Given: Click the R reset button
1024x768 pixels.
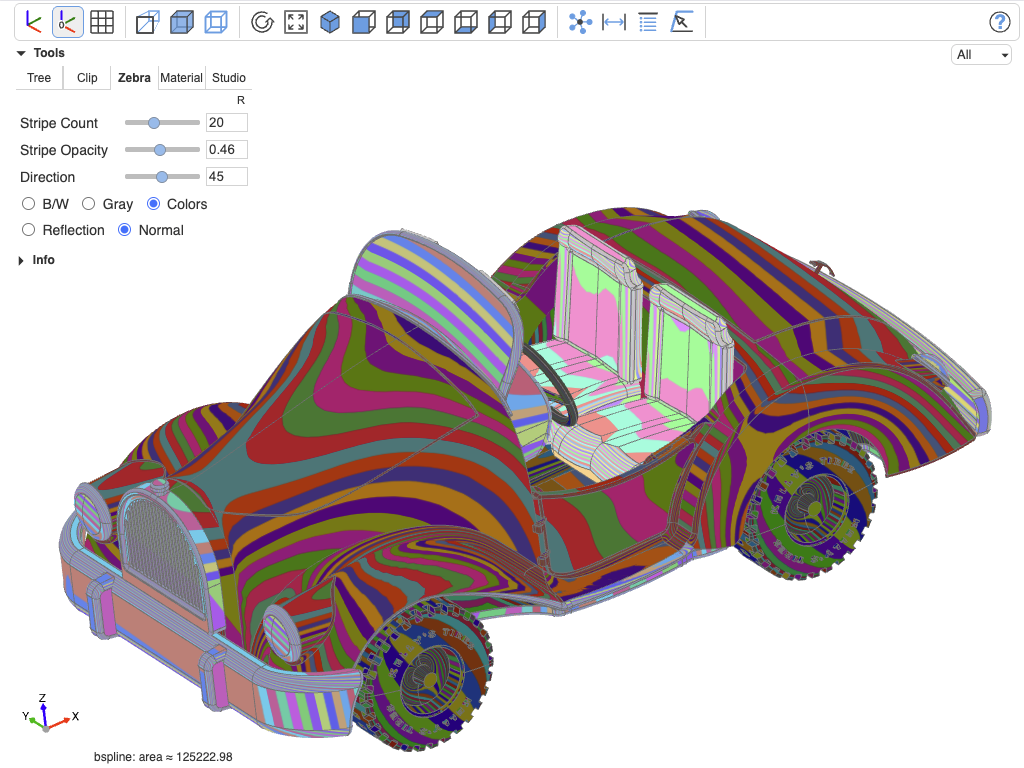Looking at the screenshot, I should (241, 101).
